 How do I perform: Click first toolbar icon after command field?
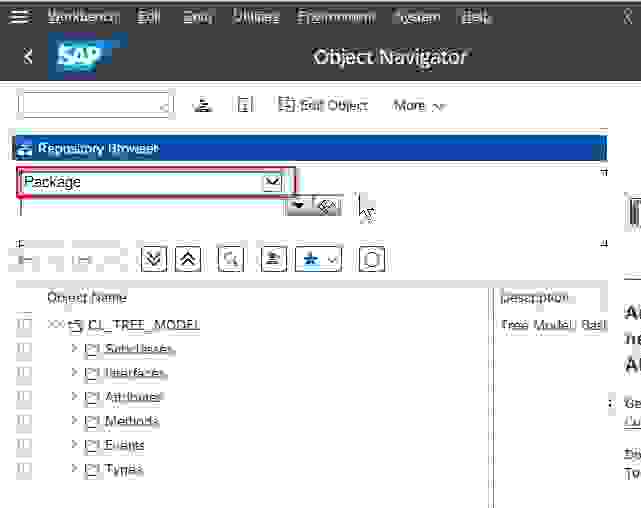click(202, 105)
